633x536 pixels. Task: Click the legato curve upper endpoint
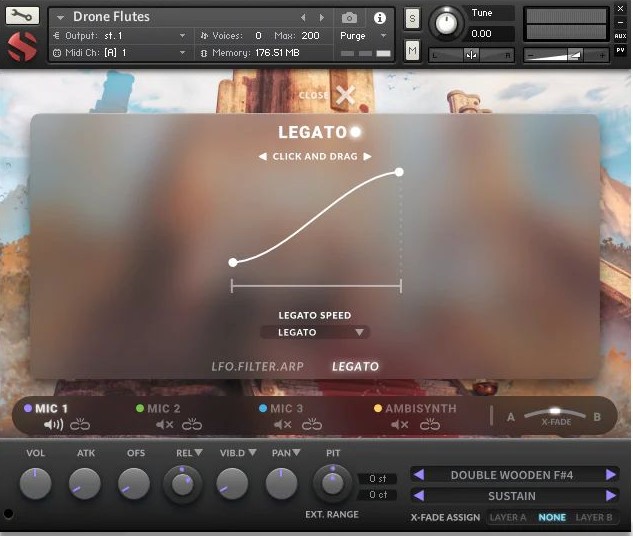coord(399,172)
